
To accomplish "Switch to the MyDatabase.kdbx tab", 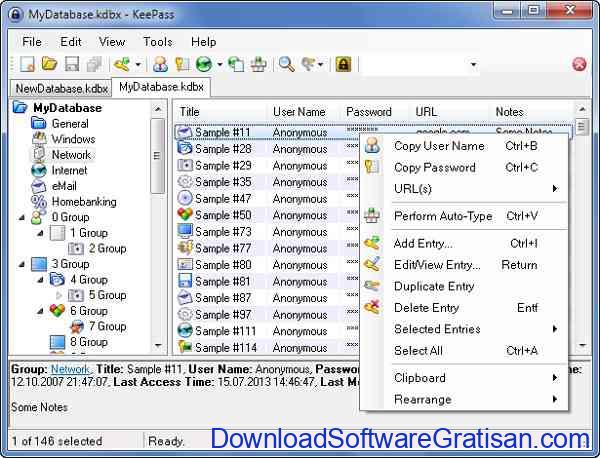I will pyautogui.click(x=161, y=87).
